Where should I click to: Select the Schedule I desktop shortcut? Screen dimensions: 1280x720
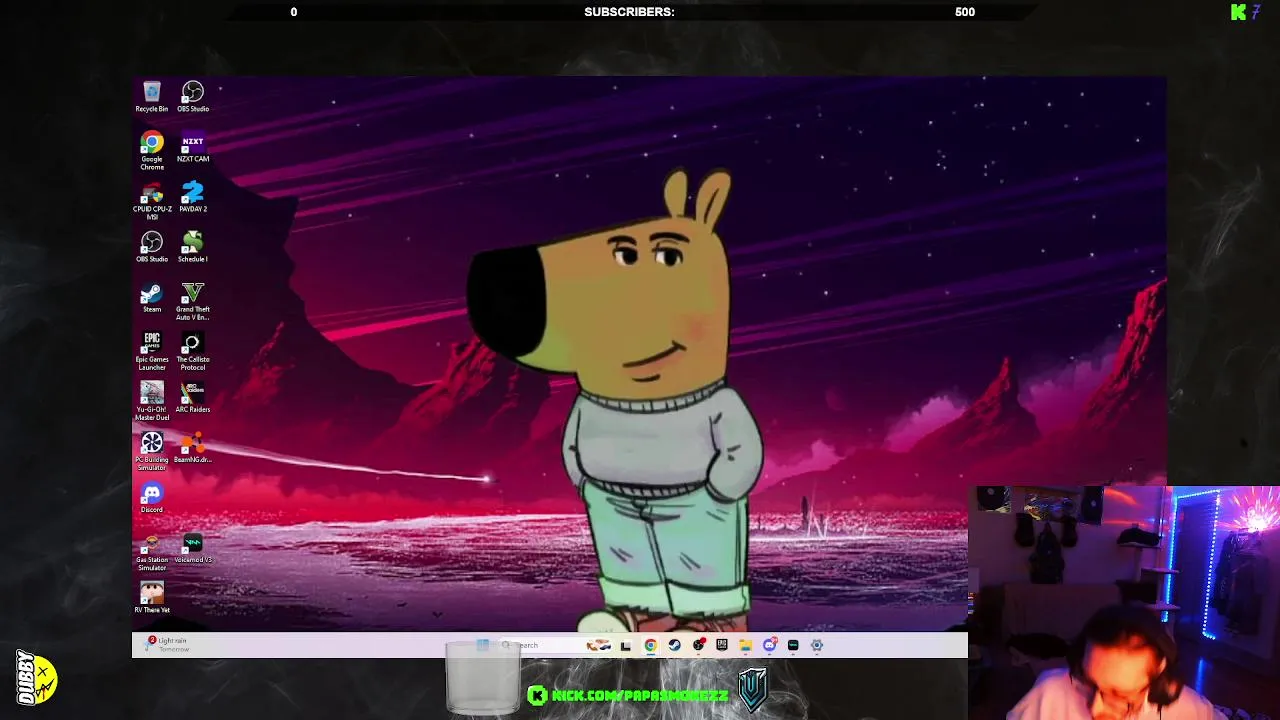[193, 248]
